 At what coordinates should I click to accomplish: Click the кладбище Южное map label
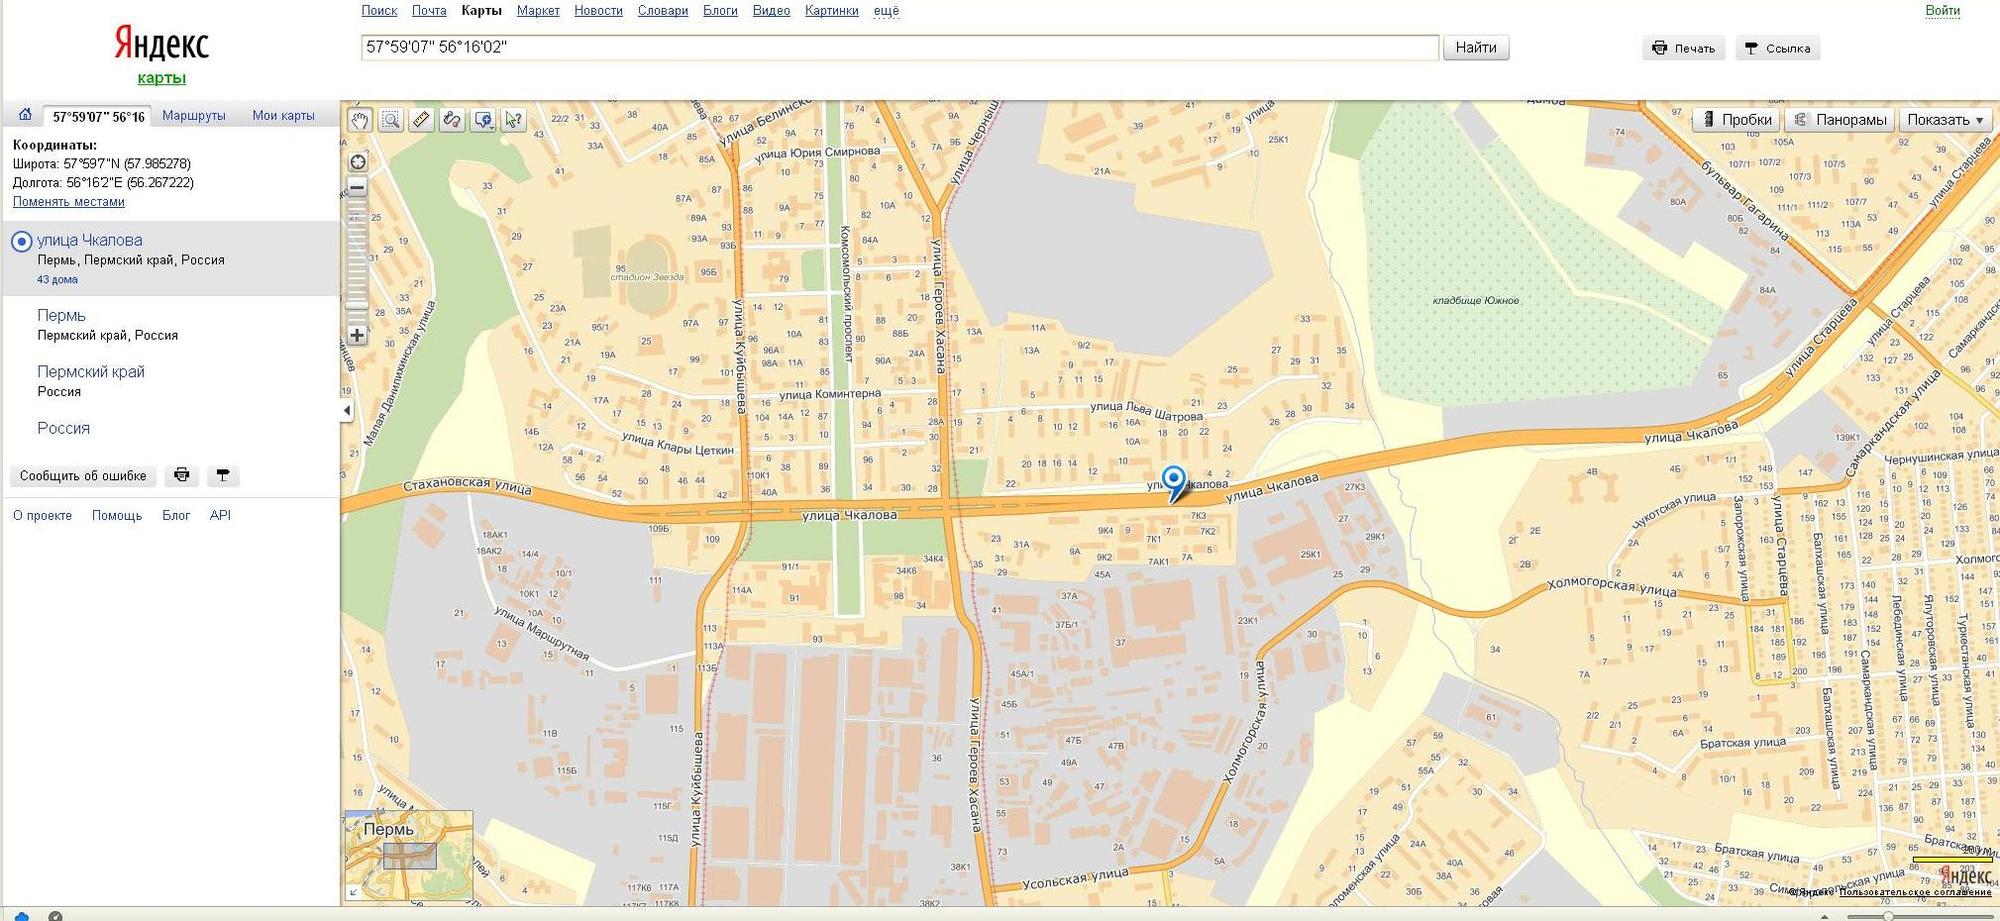(1475, 300)
